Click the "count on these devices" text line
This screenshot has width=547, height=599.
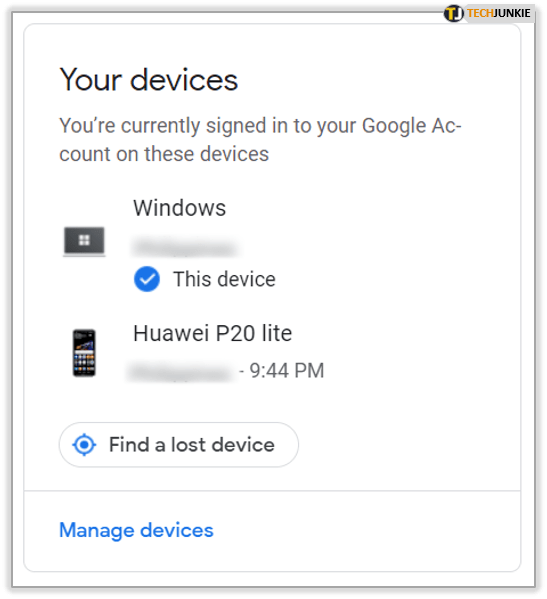164,154
